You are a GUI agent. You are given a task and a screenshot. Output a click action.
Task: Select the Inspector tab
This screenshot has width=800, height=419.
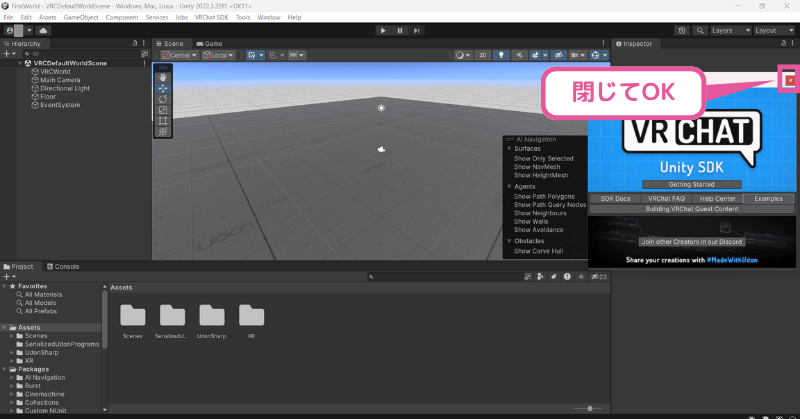pos(634,44)
